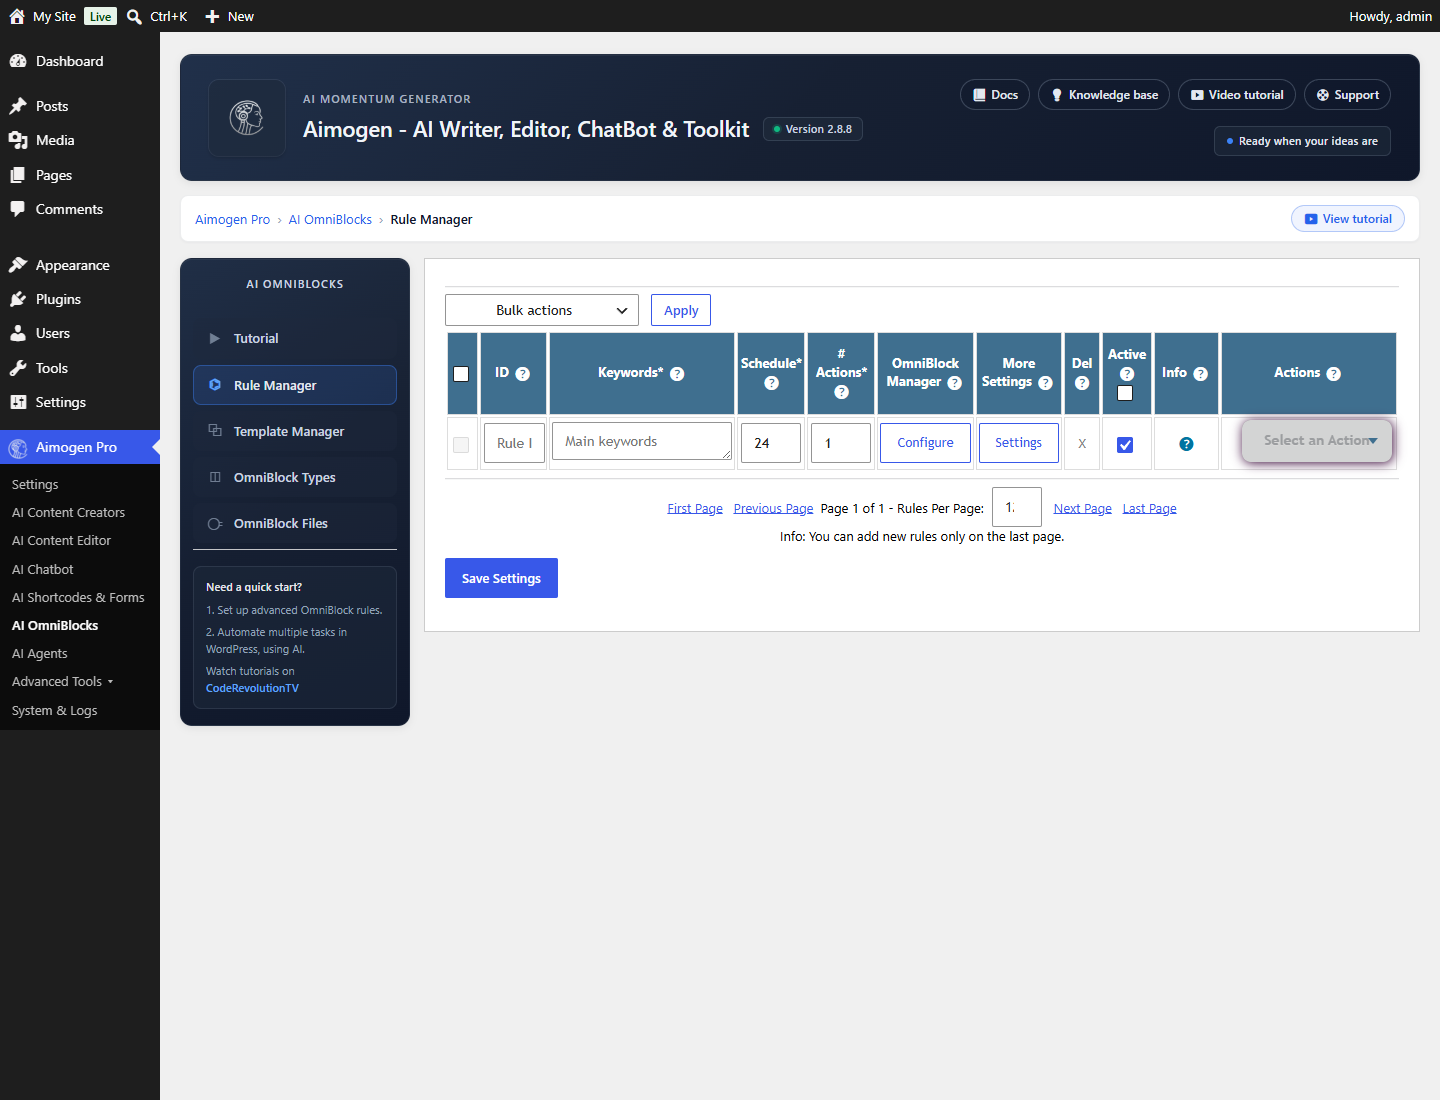Screen dimensions: 1440x1100
Task: Click the Media library icon
Action: [18, 140]
